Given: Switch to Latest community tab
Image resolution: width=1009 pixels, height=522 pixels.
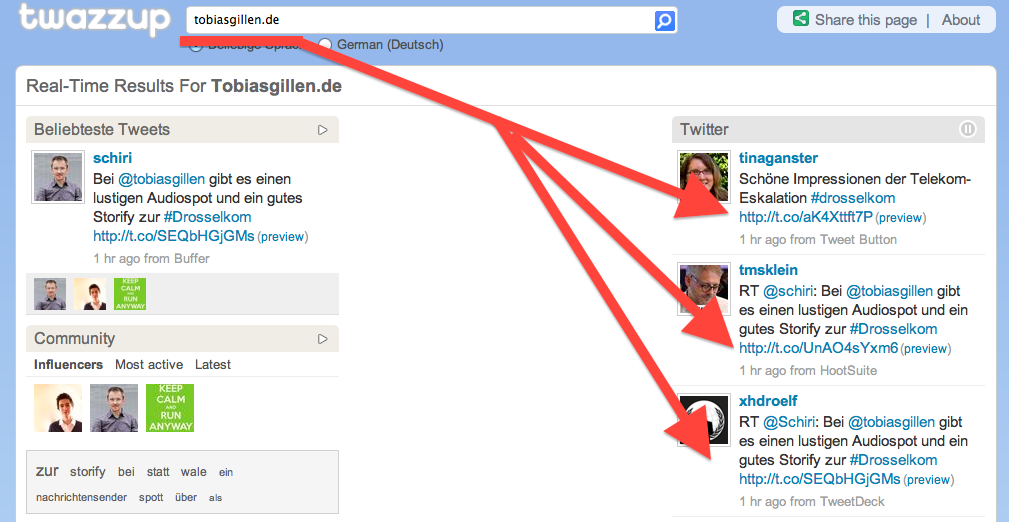Looking at the screenshot, I should tap(212, 364).
